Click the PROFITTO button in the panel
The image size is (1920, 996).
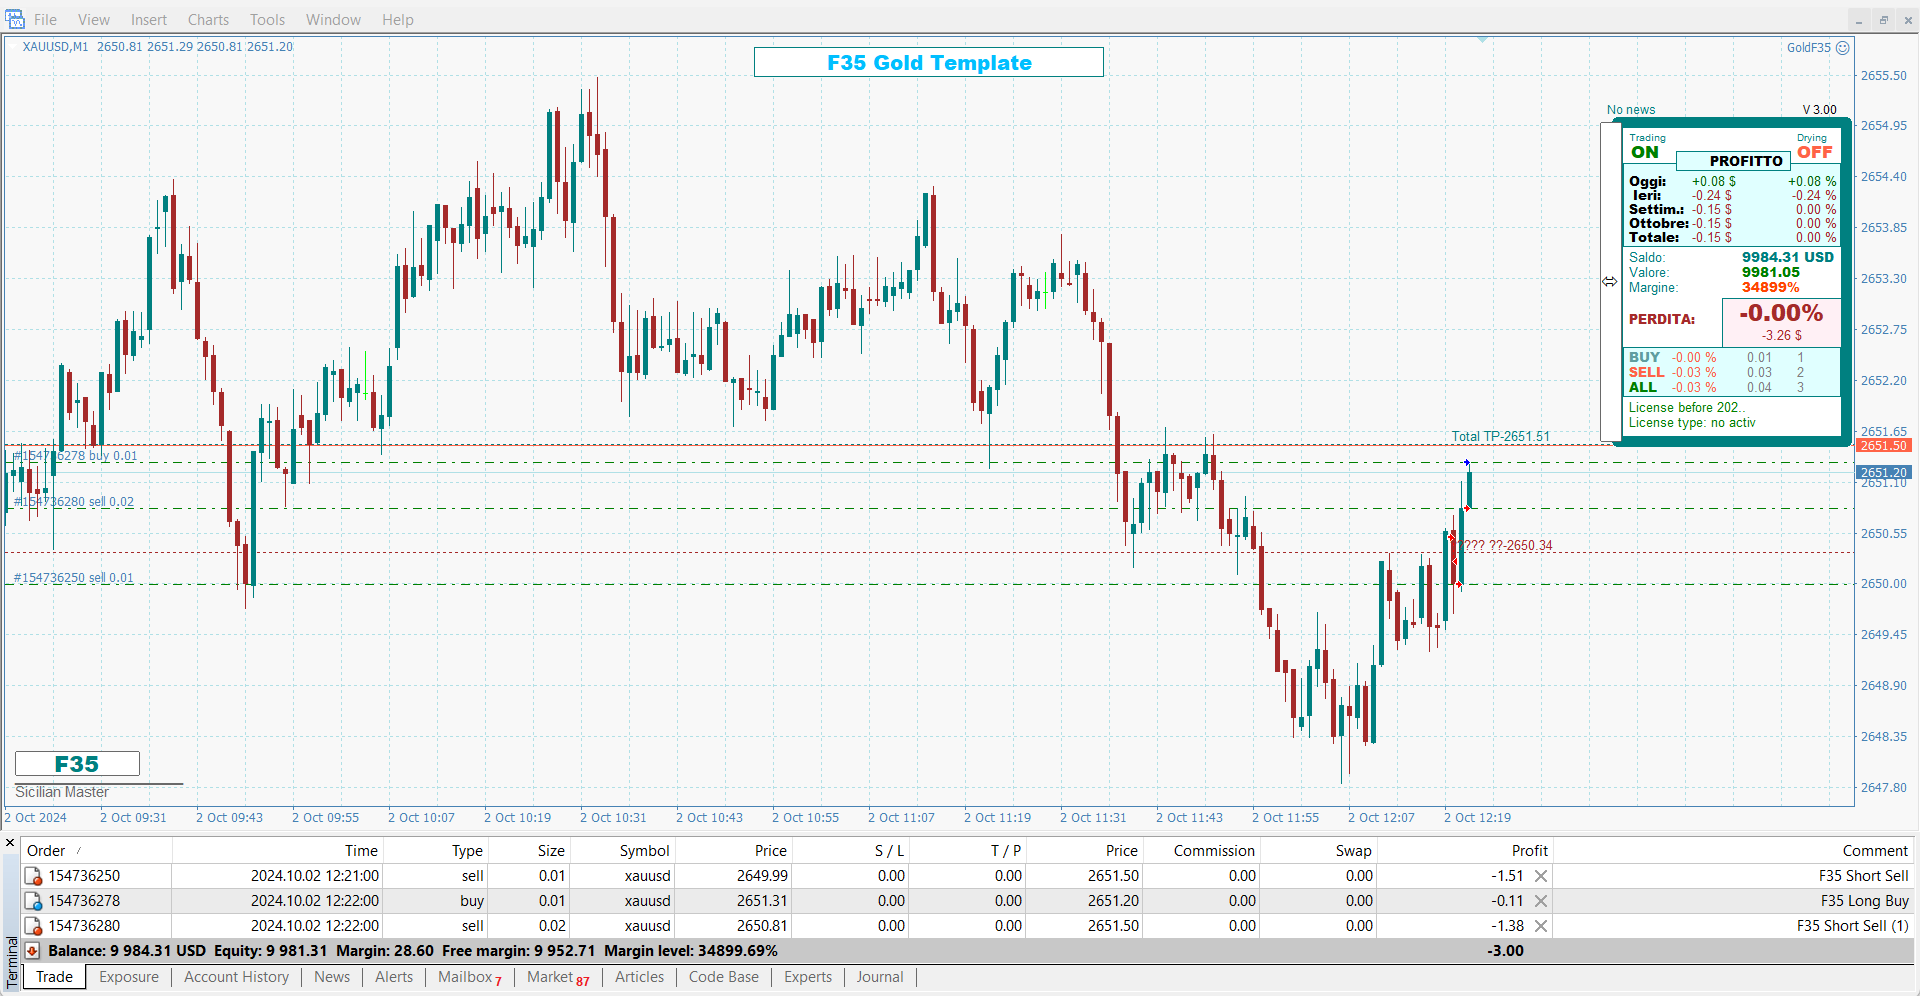tap(1745, 161)
